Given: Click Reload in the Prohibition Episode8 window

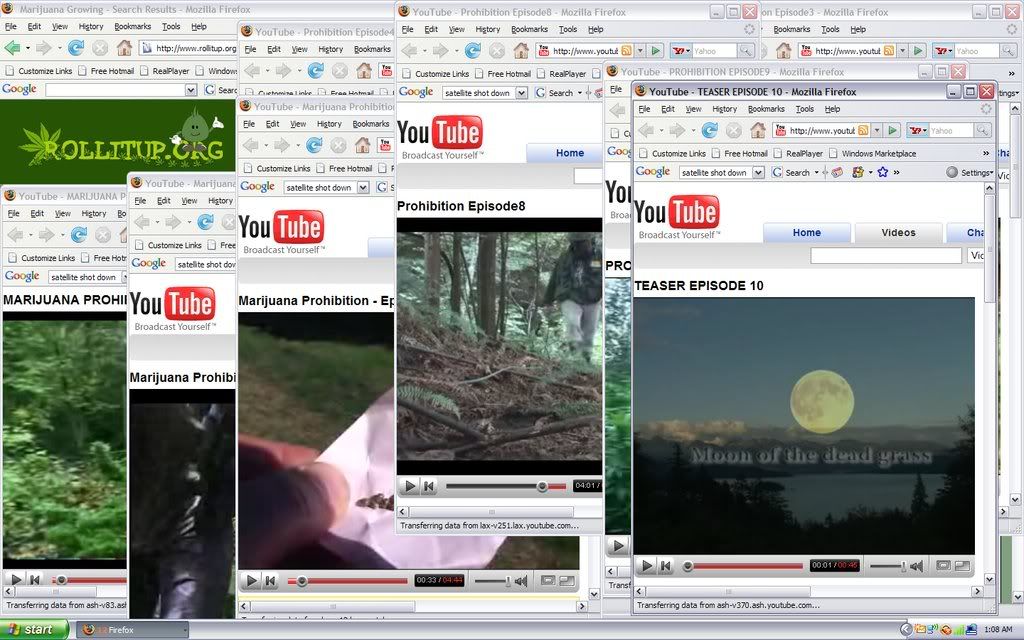Looking at the screenshot, I should pyautogui.click(x=473, y=50).
